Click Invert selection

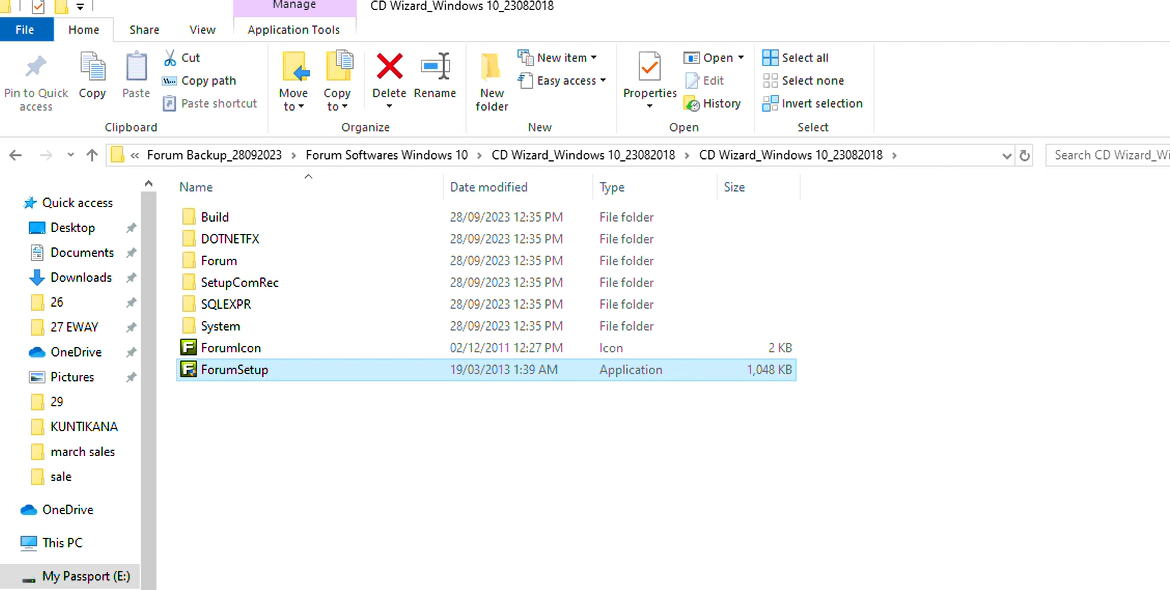(x=812, y=103)
